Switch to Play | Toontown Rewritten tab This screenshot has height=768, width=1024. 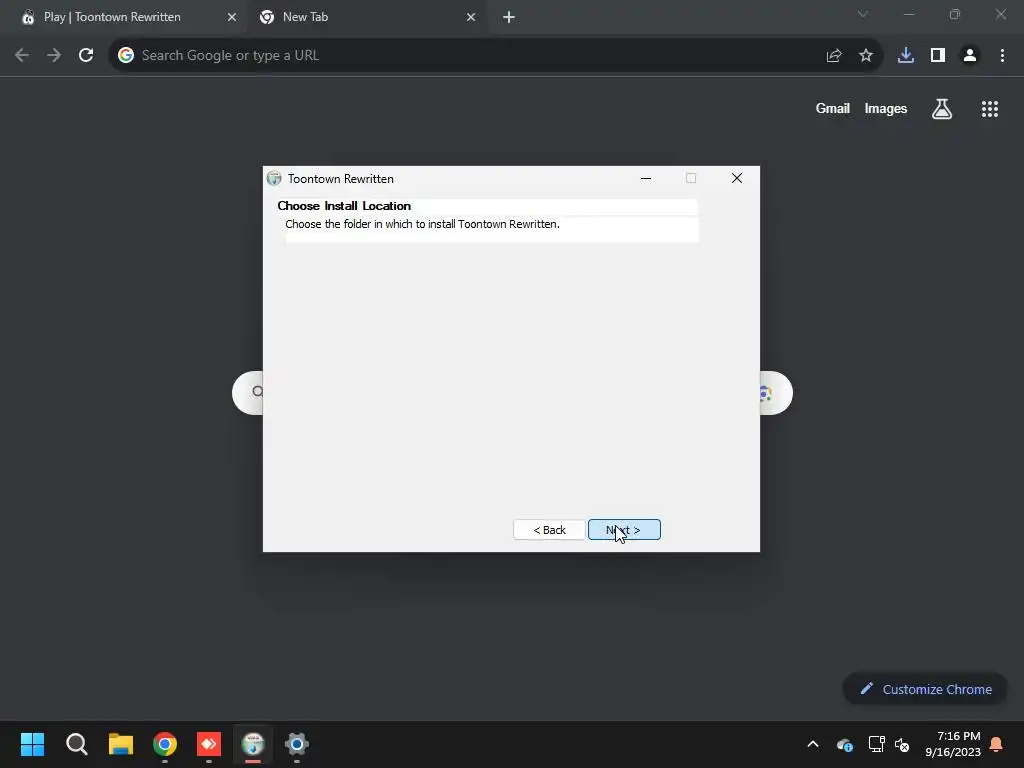(124, 17)
